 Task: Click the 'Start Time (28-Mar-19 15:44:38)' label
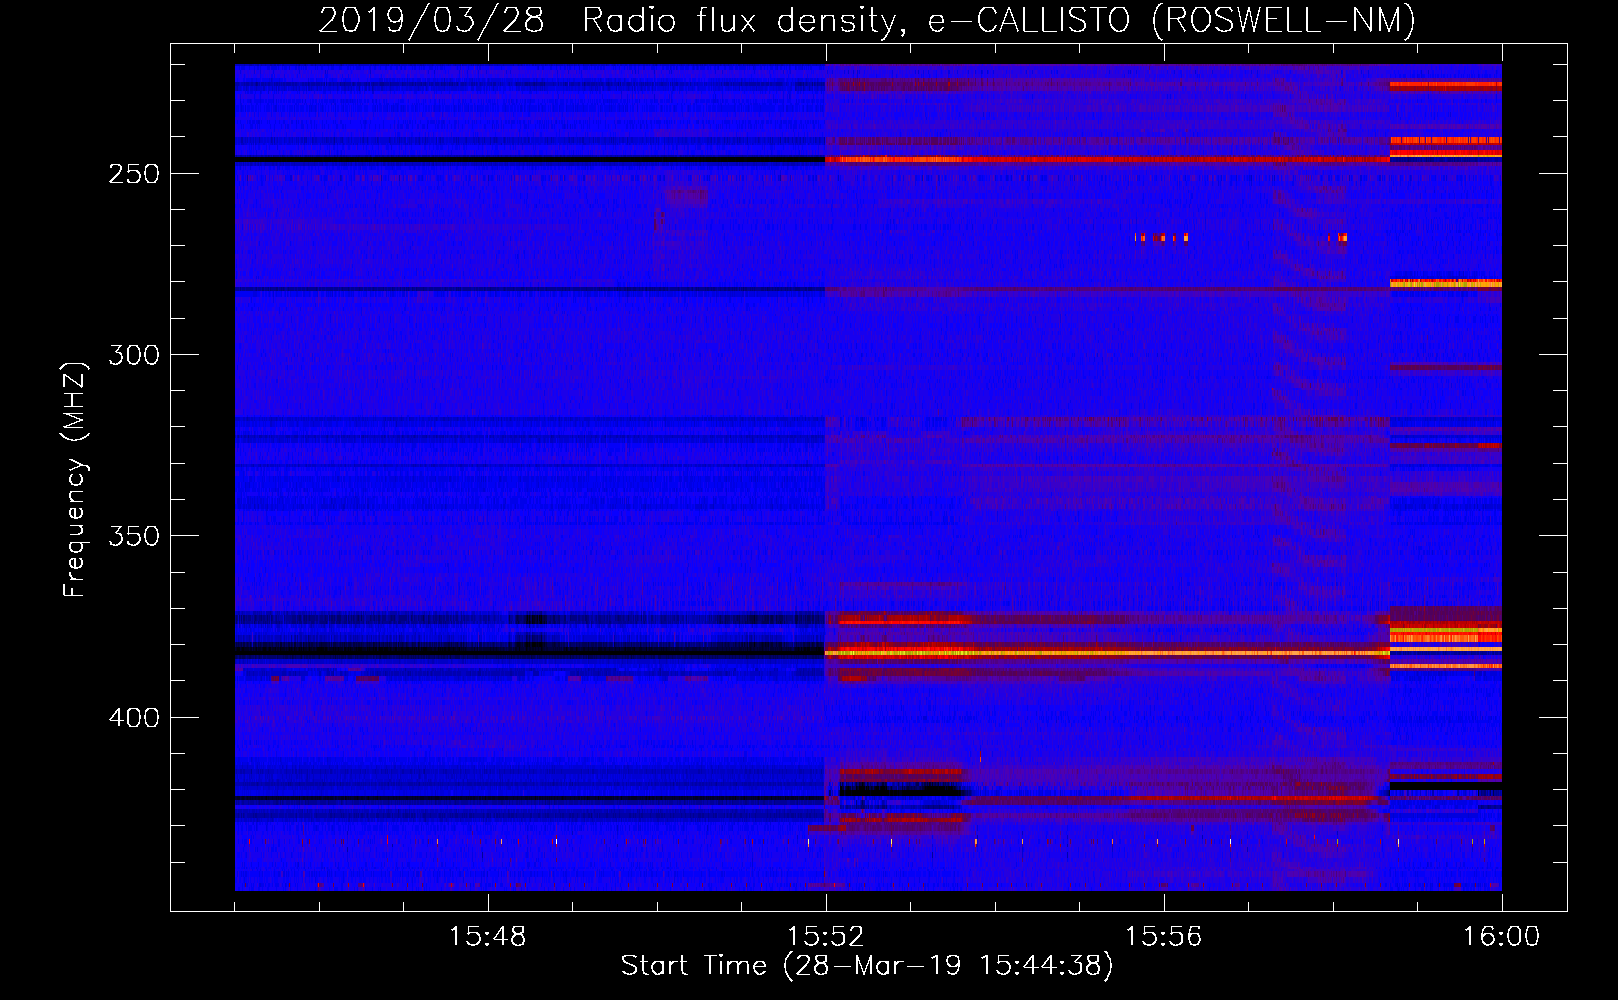coord(867,966)
